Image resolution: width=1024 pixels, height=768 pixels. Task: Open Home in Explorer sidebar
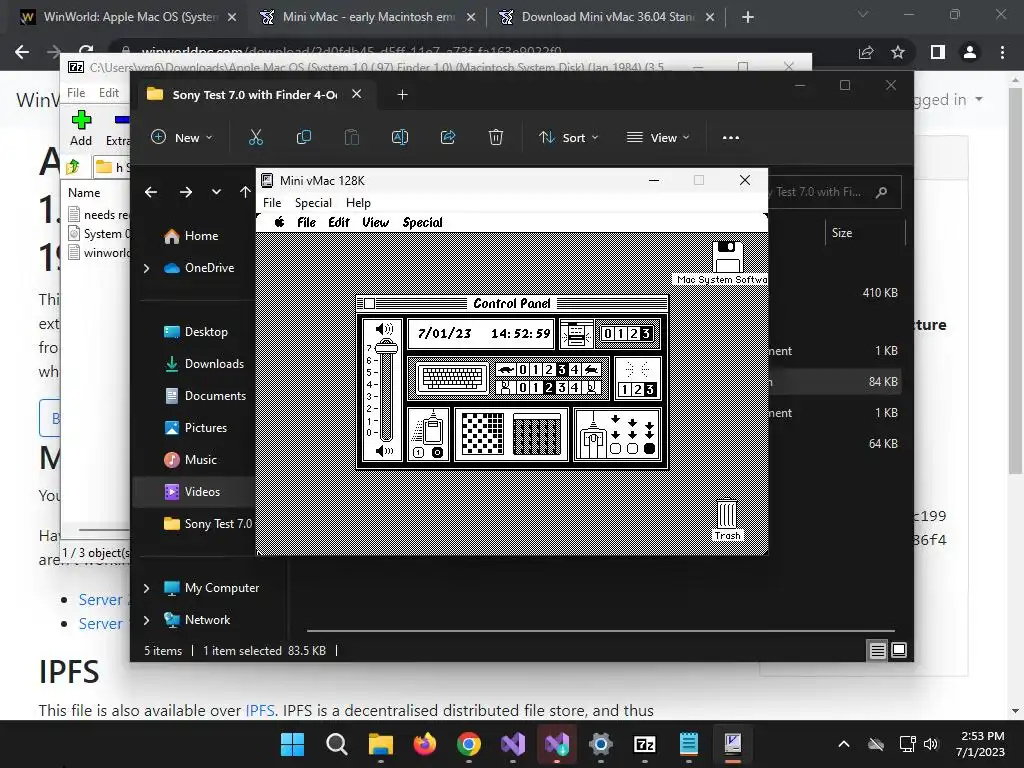pyautogui.click(x=200, y=236)
